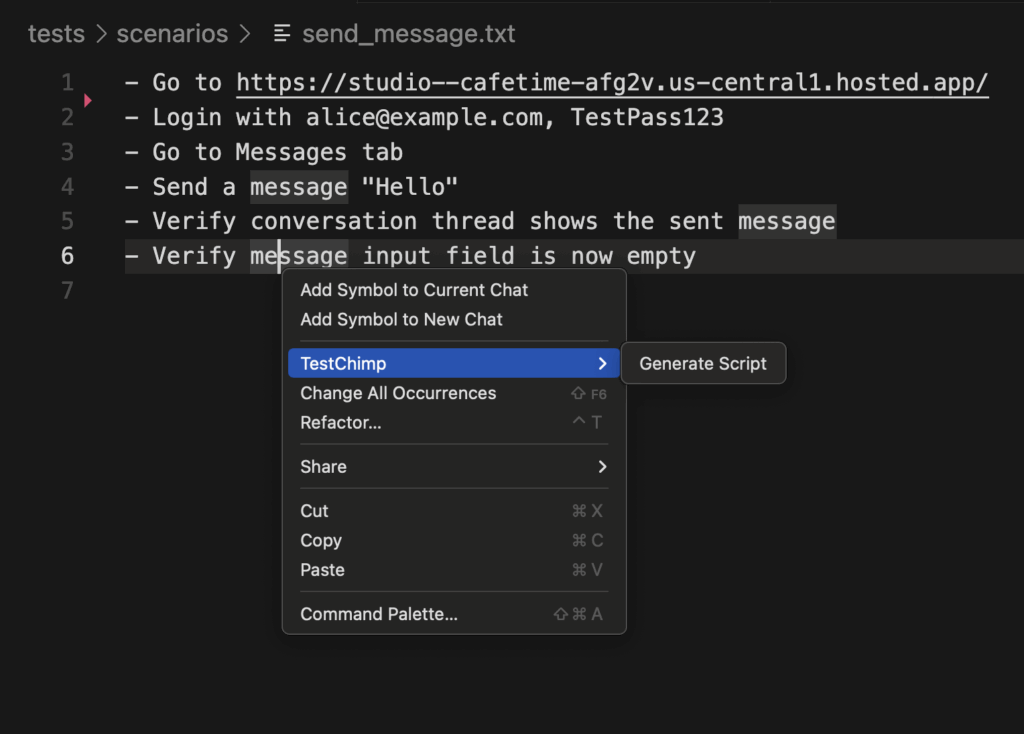This screenshot has height=734, width=1024.
Task: Expand the Share submenu arrow
Action: pos(602,467)
